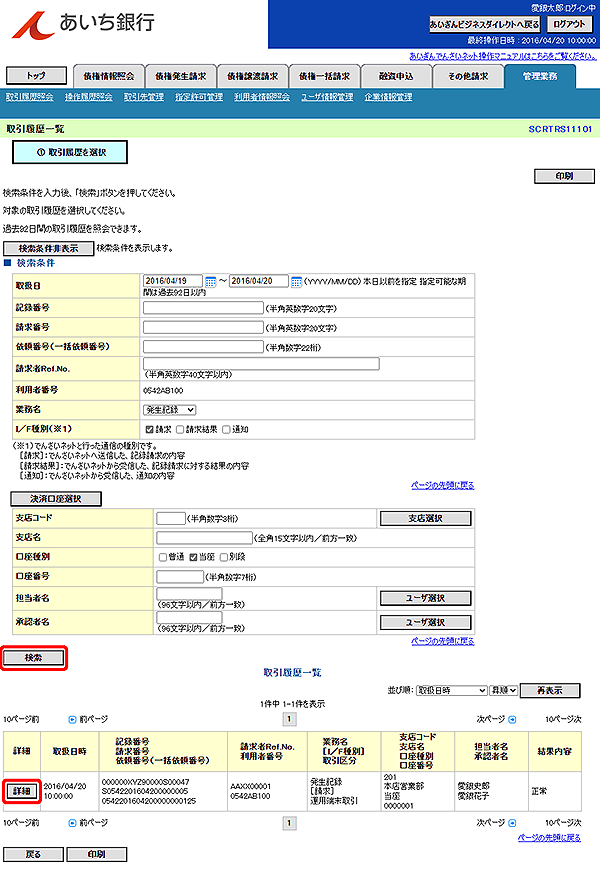The image size is (600, 870).
Task: Open ユーザ情報管理 submenu link
Action: 327,97
